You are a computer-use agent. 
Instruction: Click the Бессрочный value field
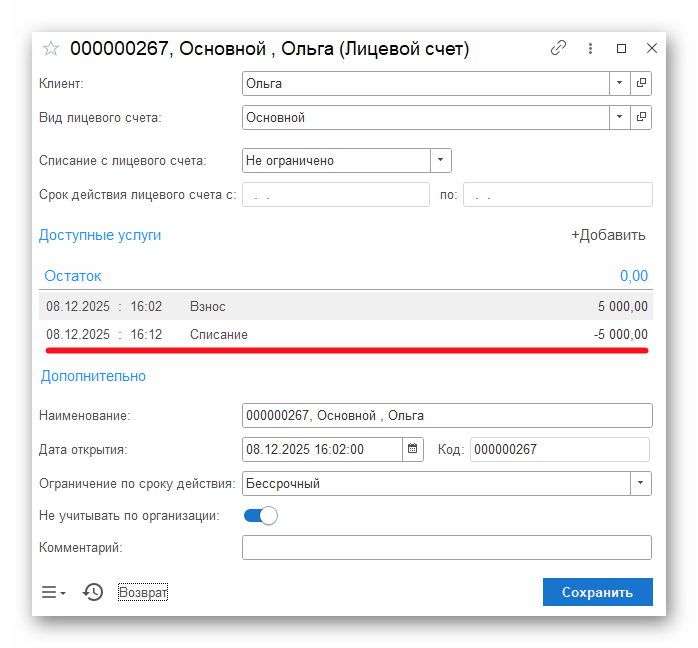436,483
